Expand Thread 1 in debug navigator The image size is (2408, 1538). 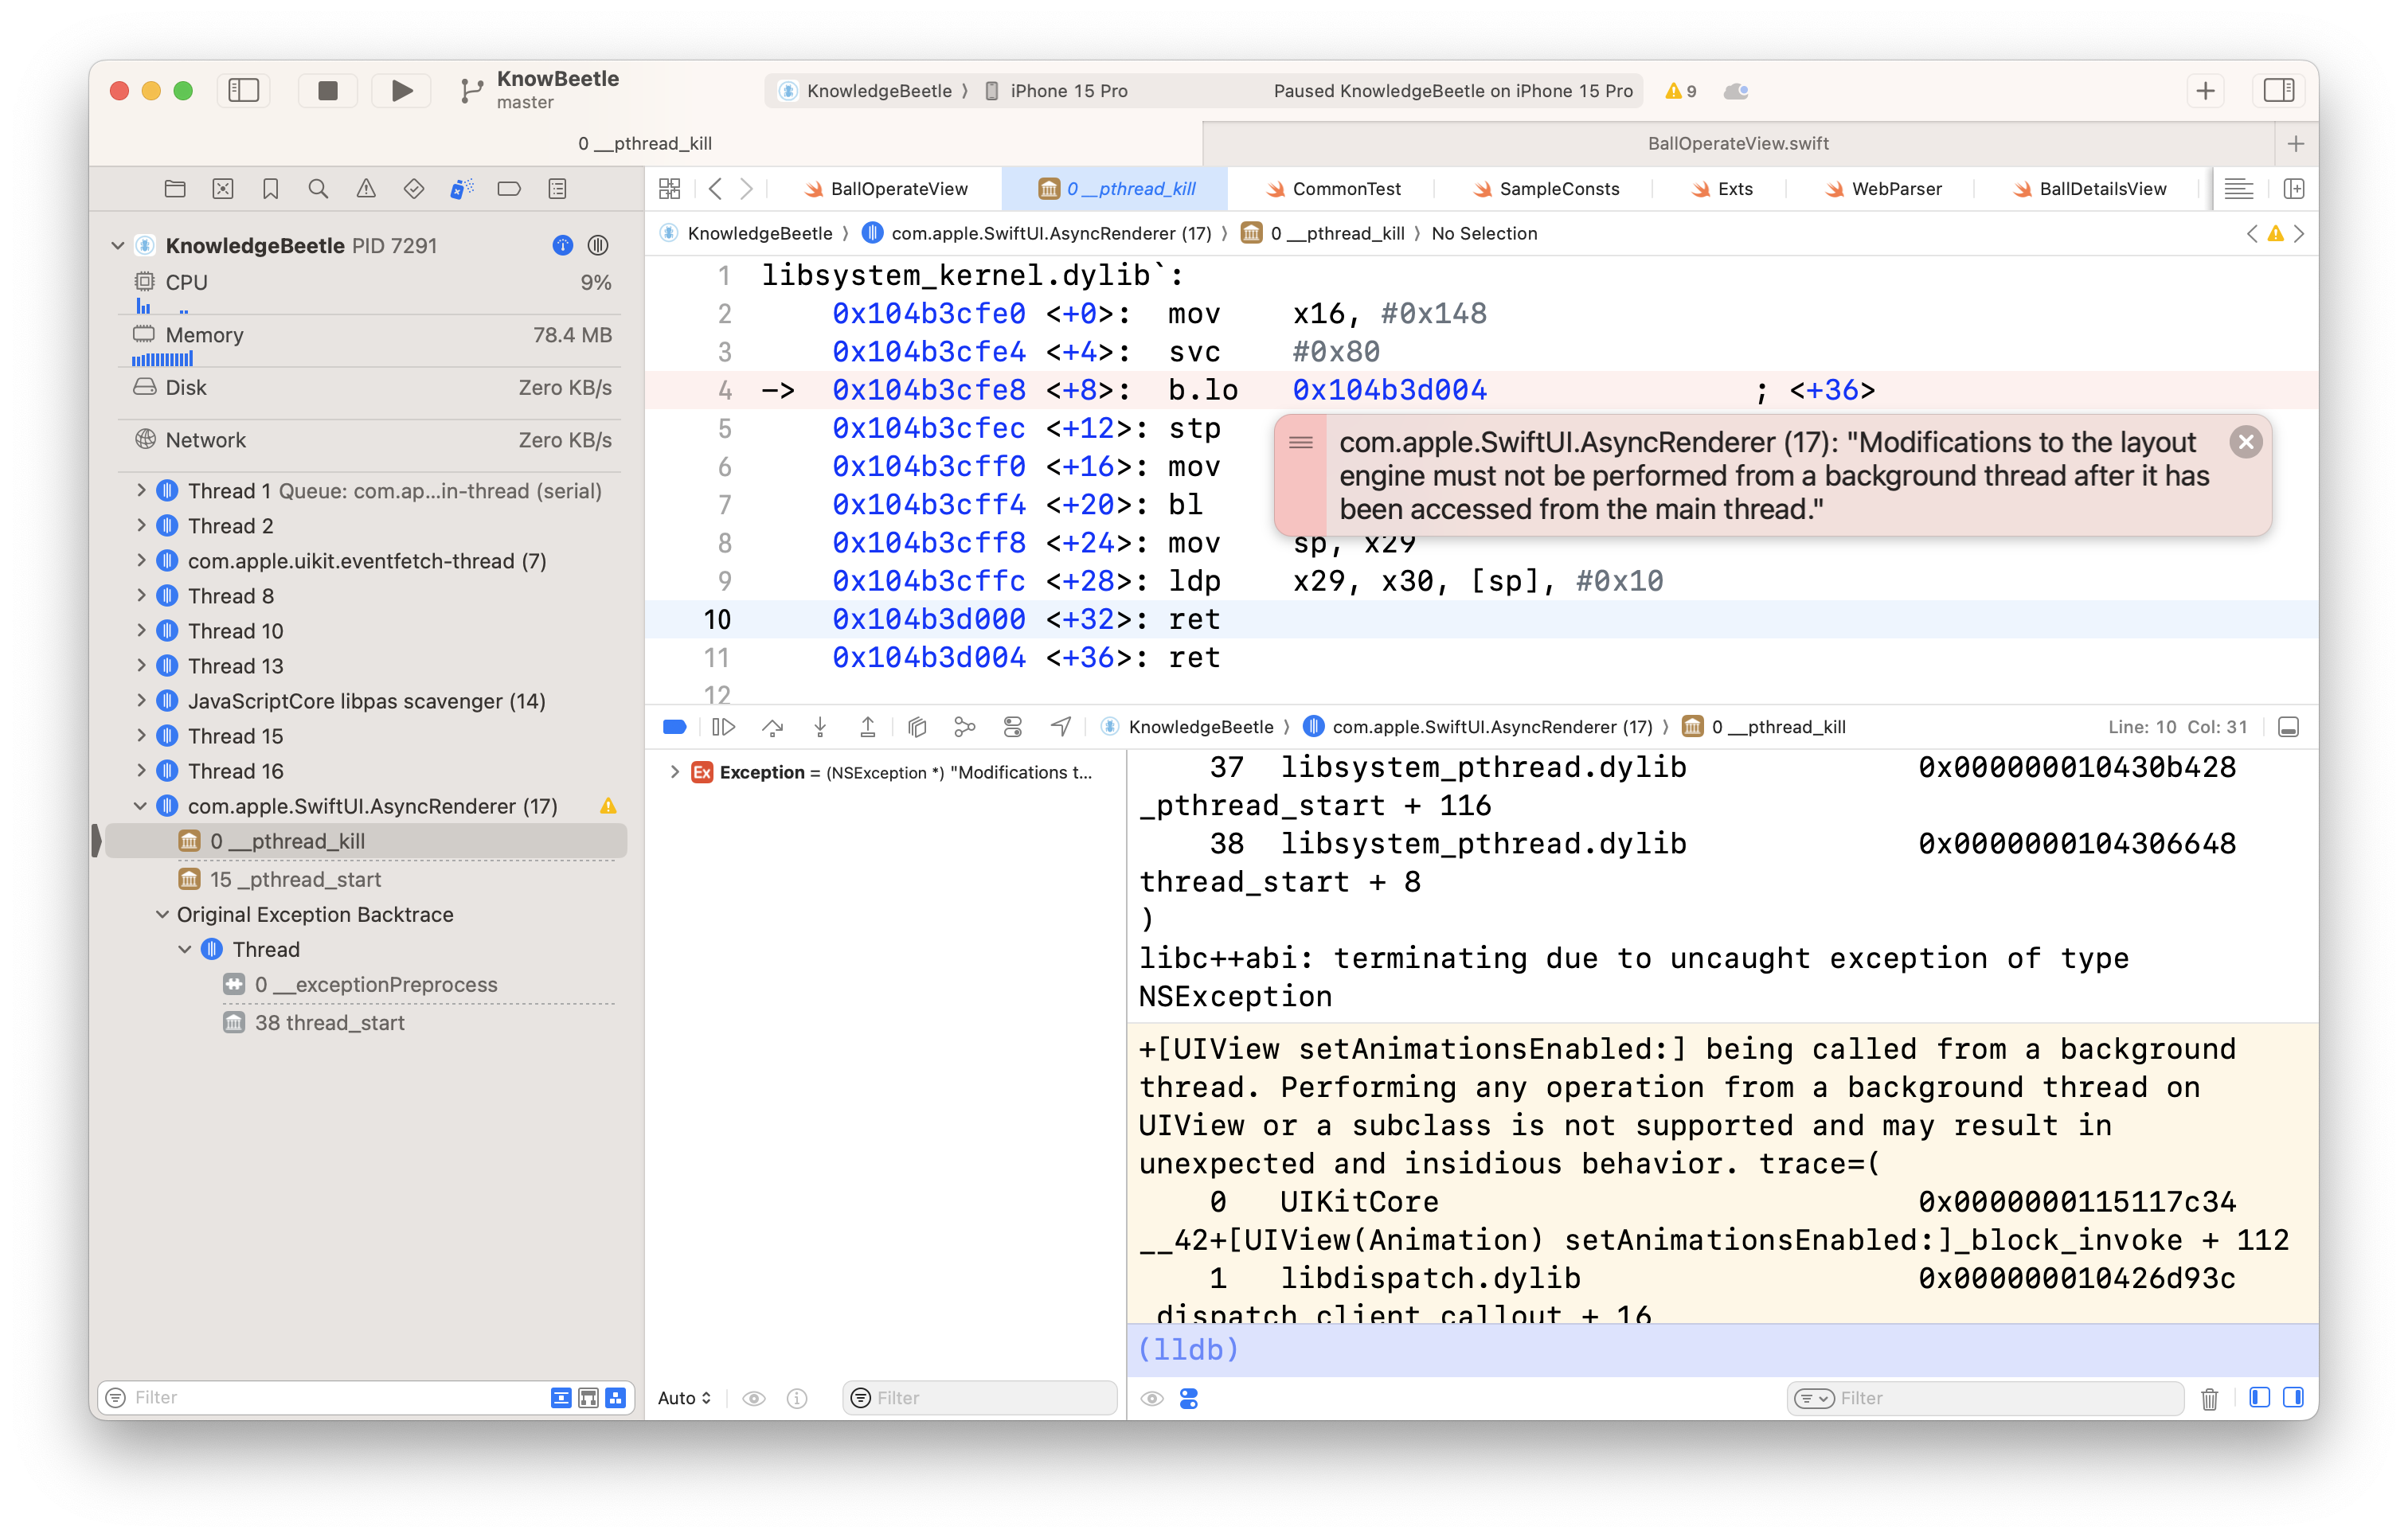point(141,490)
